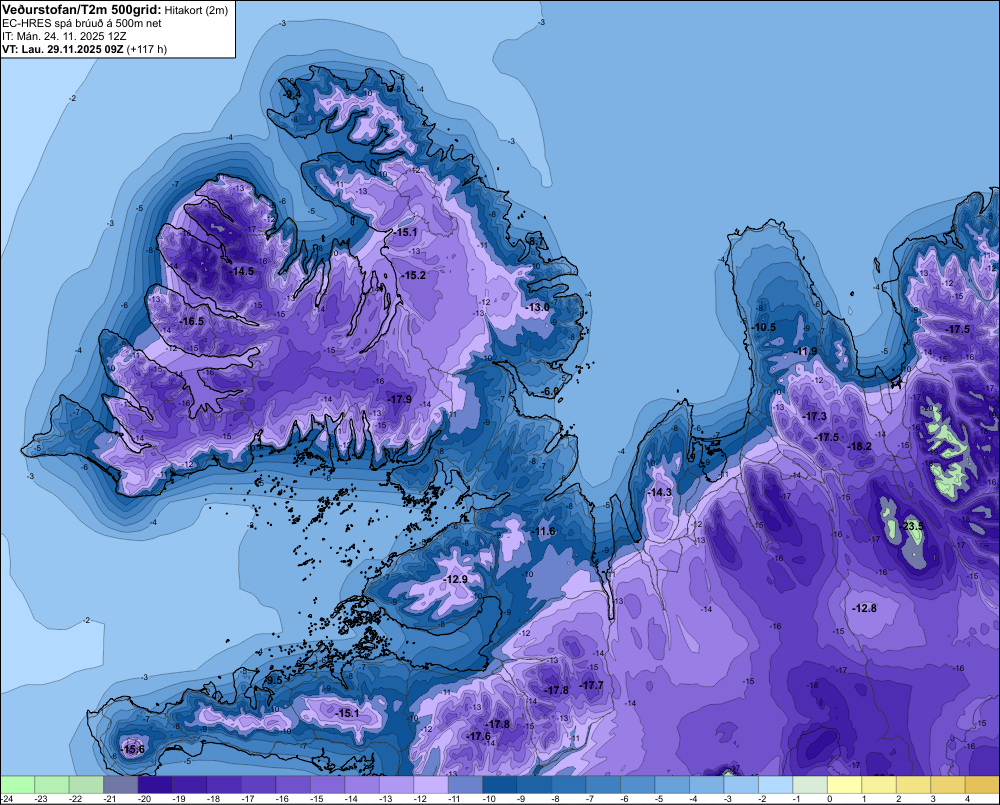Click the -9.5 temperature value among the islands
This screenshot has height=805, width=1000.
point(274,681)
